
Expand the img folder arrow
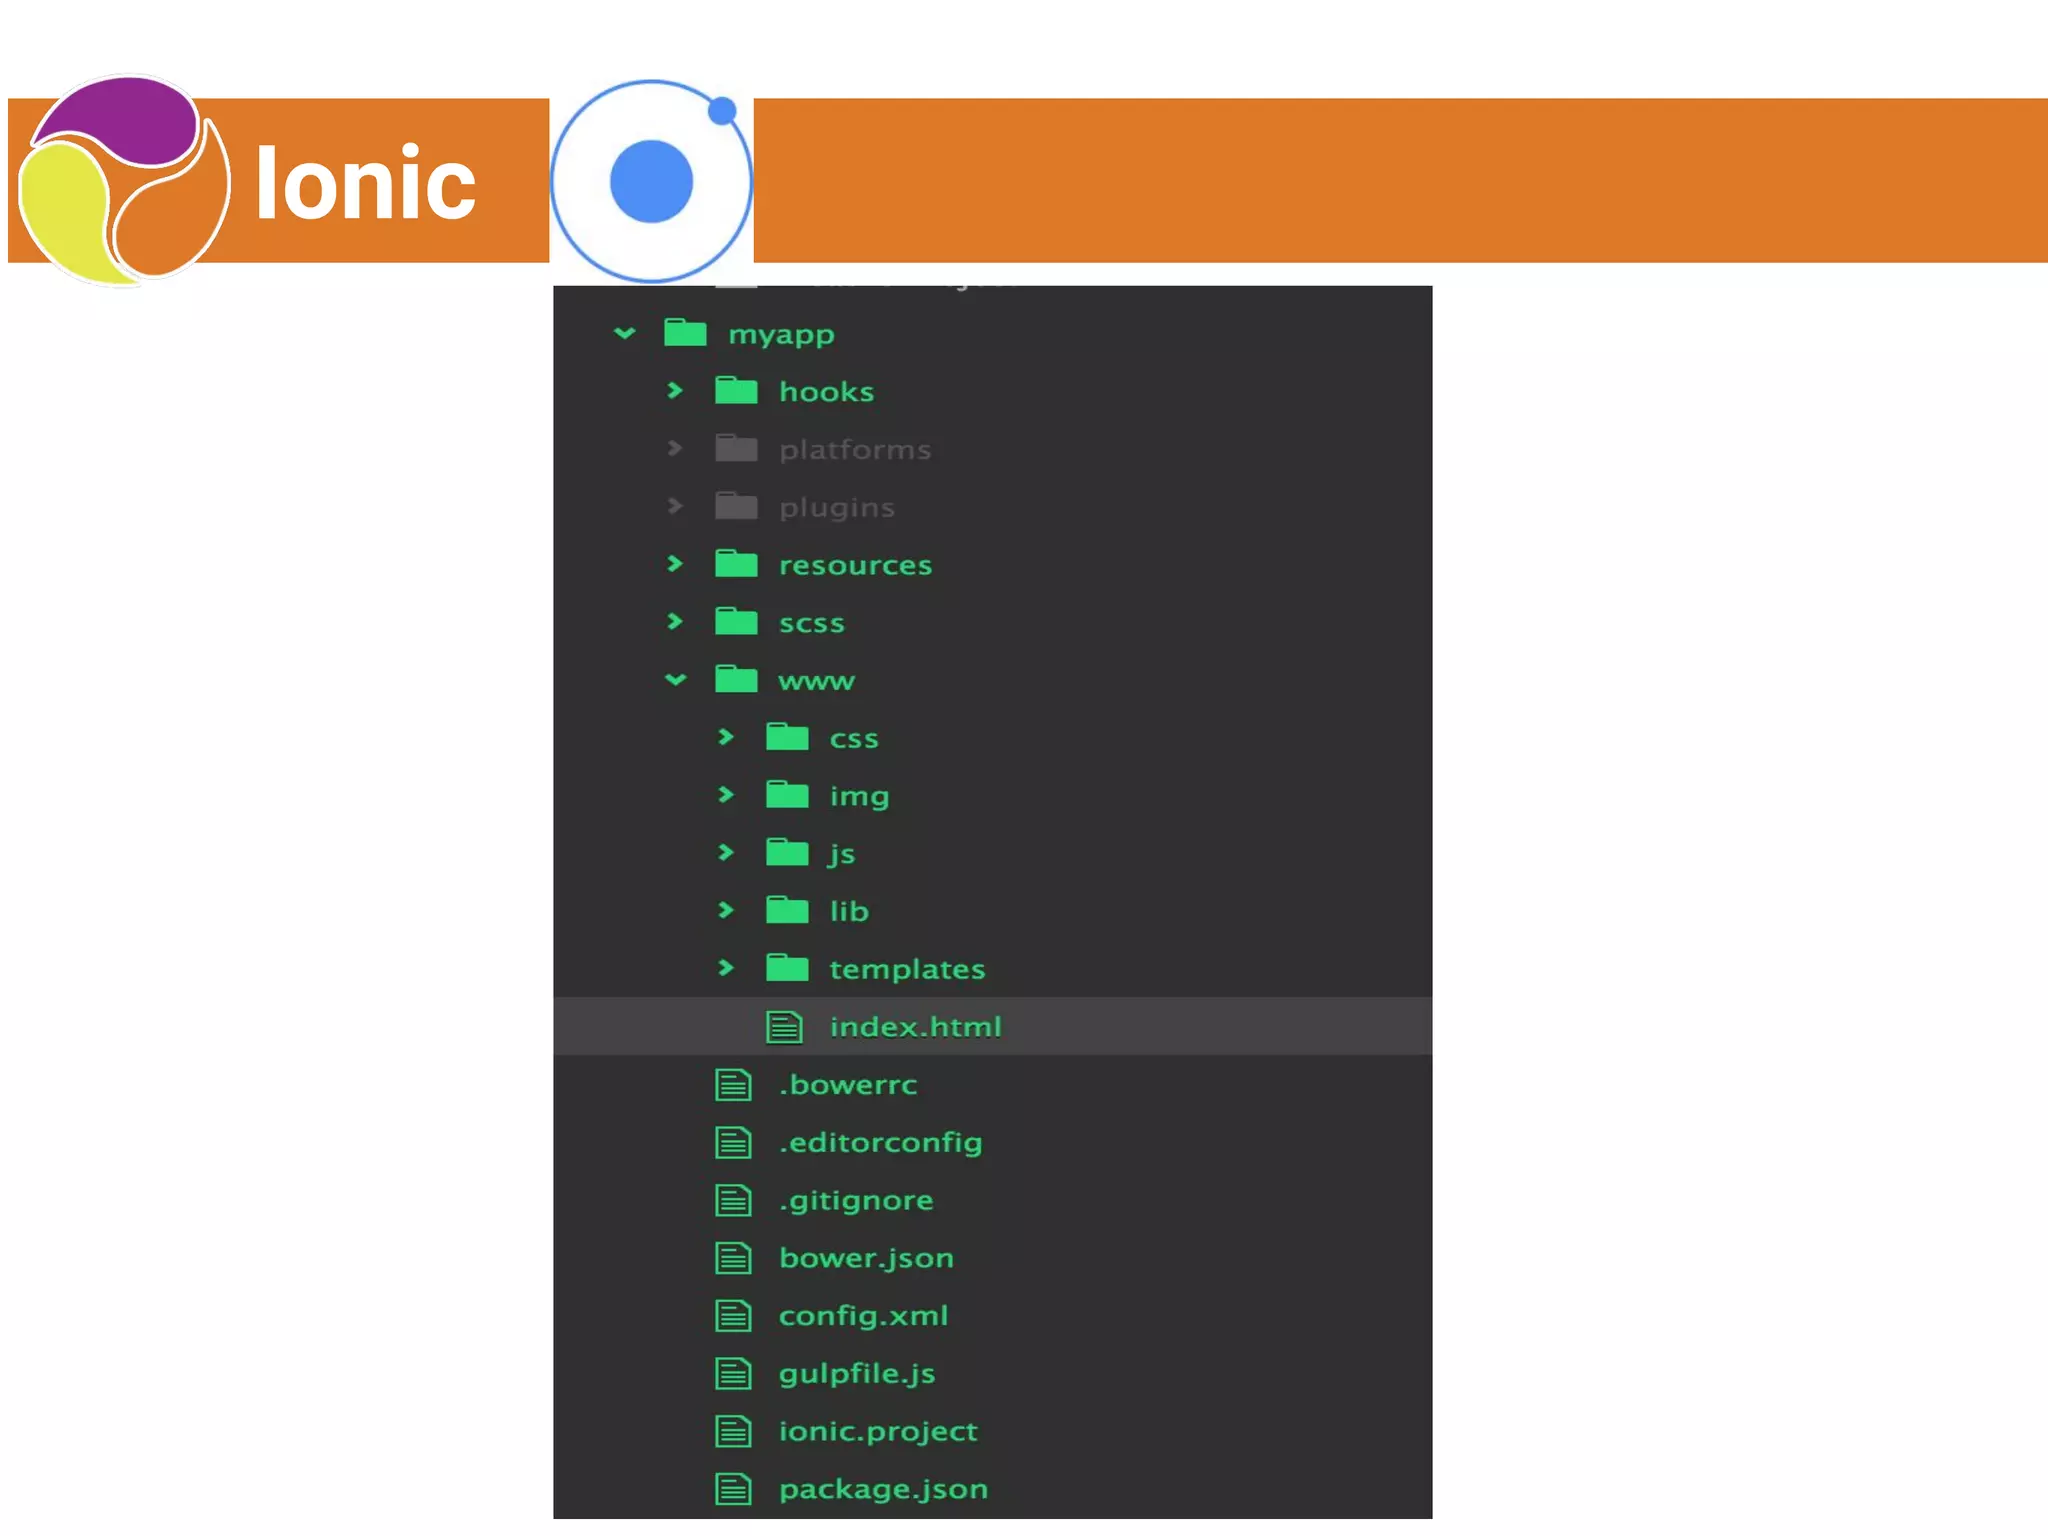[x=726, y=795]
